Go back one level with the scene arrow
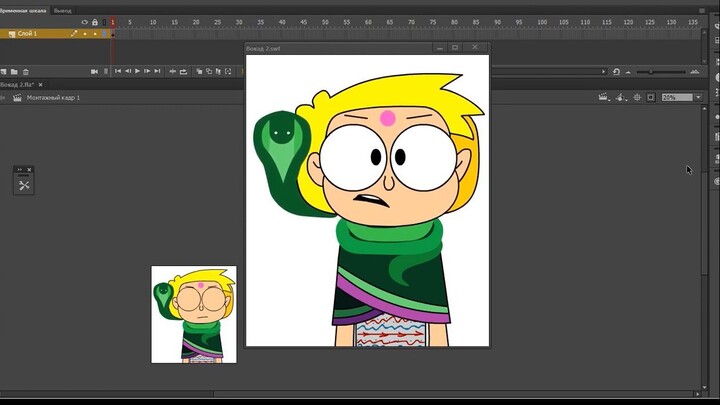Image resolution: width=720 pixels, height=405 pixels. coord(2,97)
